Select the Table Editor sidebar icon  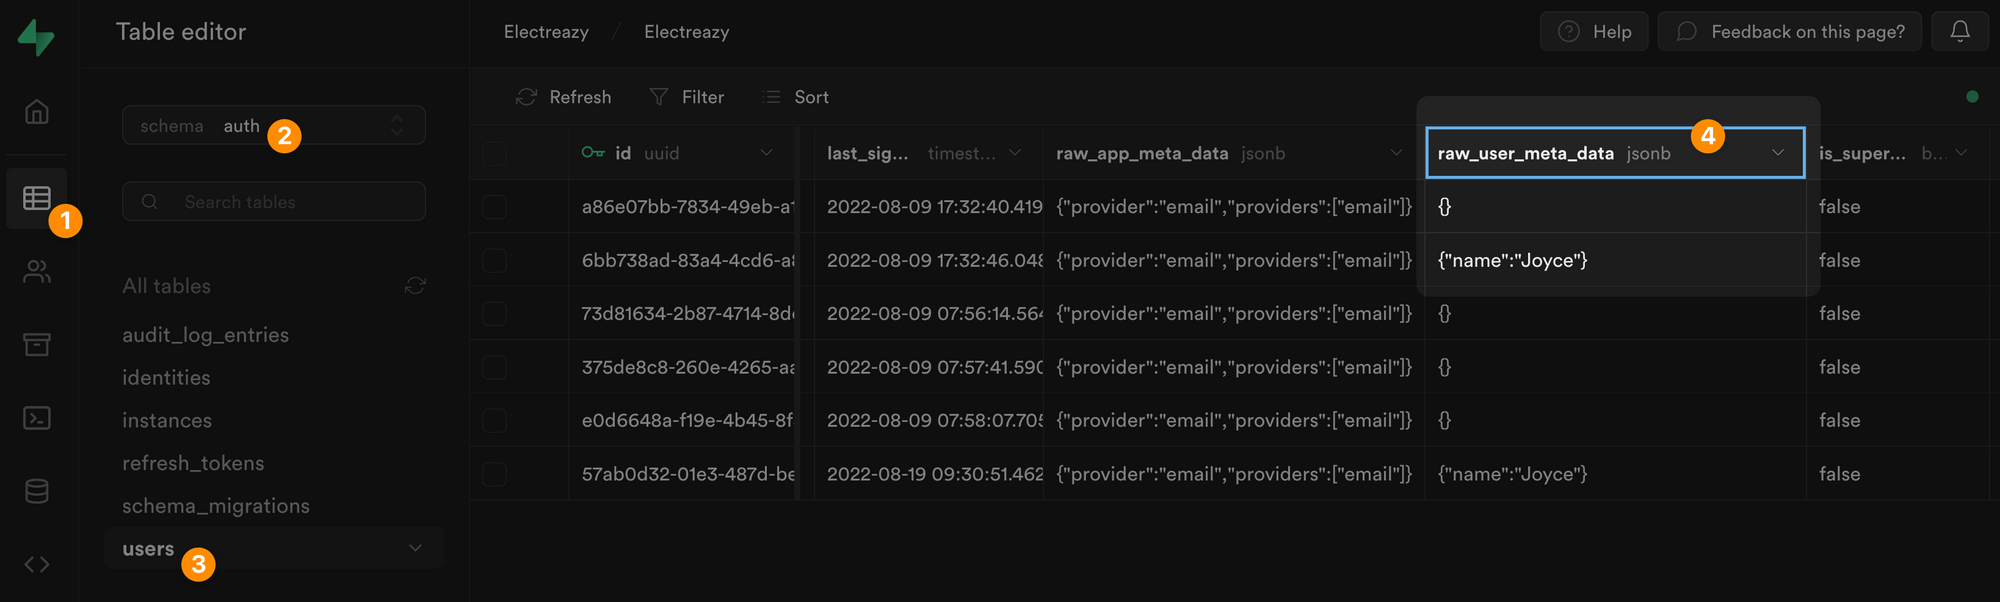tap(36, 198)
